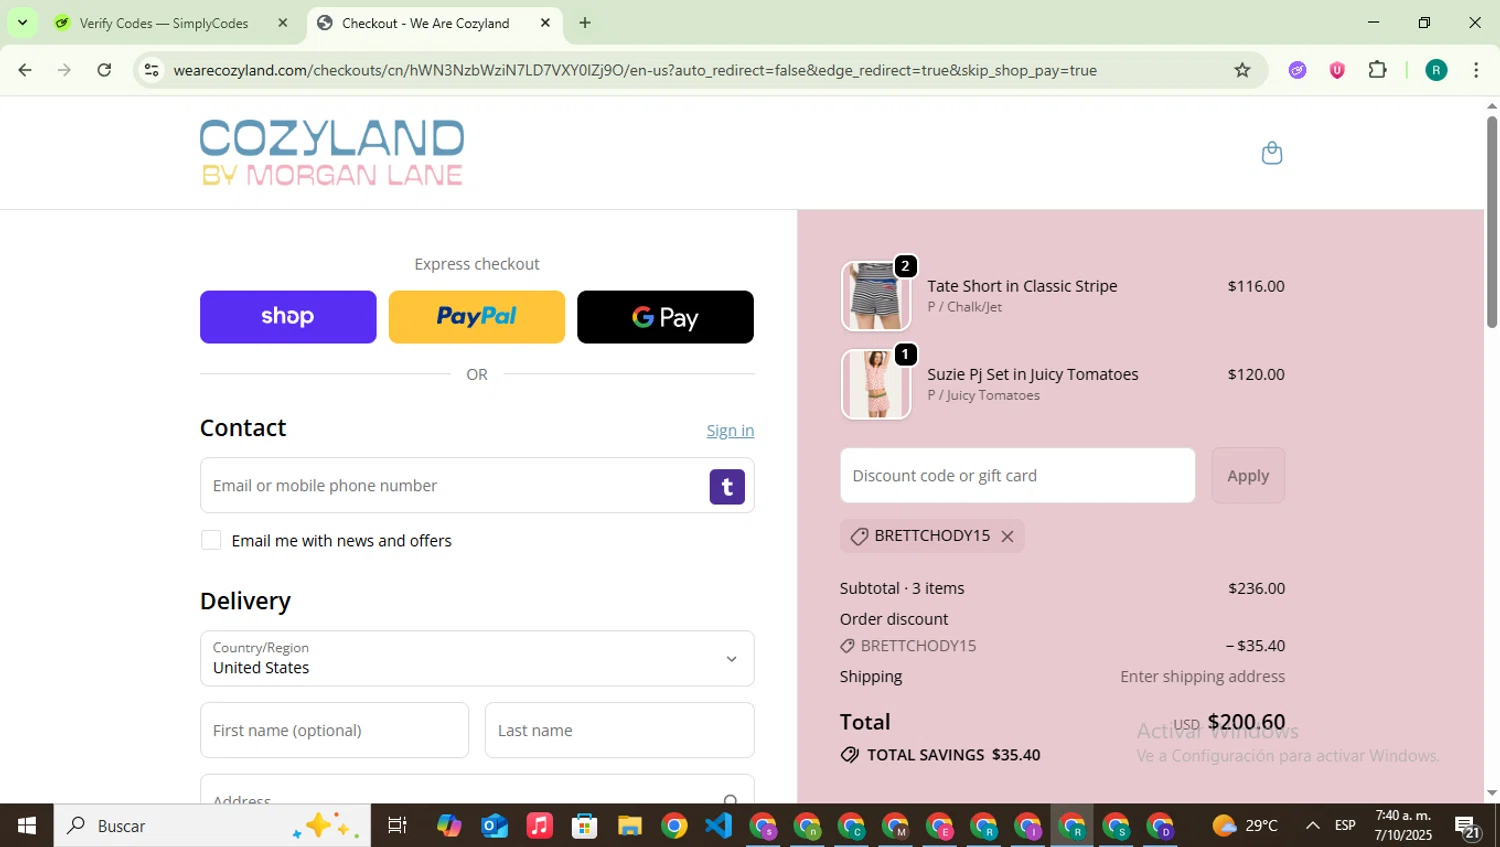Image resolution: width=1500 pixels, height=847 pixels.
Task: Close the Verify Codes tab
Action: click(283, 23)
